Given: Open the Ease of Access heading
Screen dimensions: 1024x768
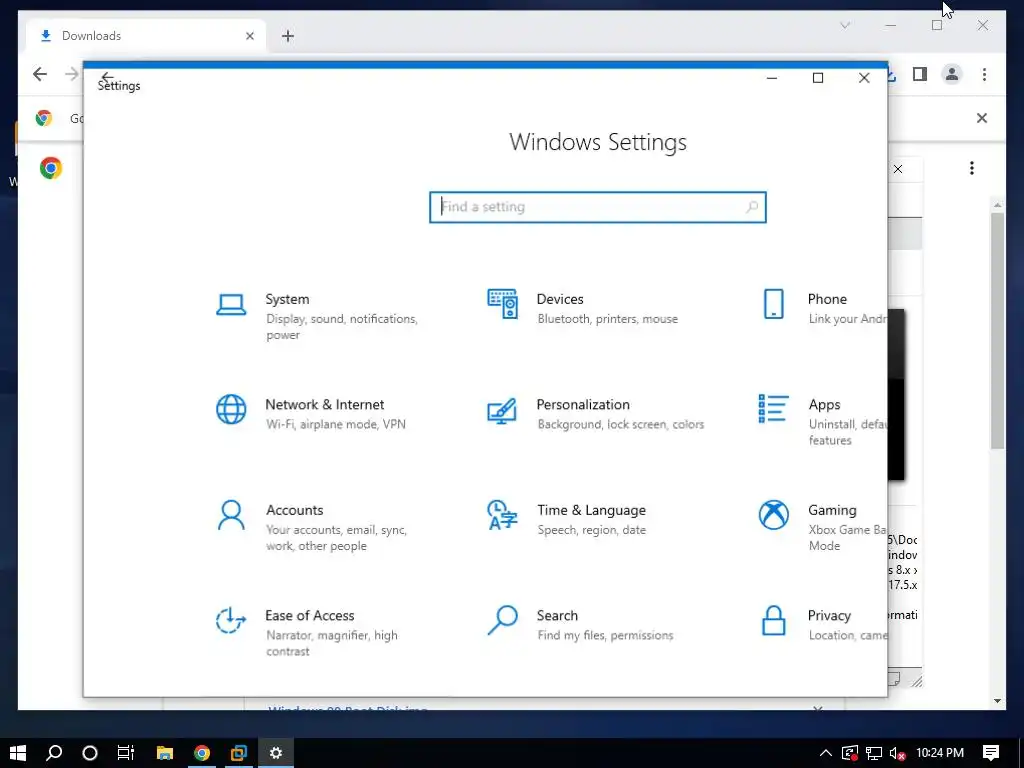Looking at the screenshot, I should click(310, 615).
